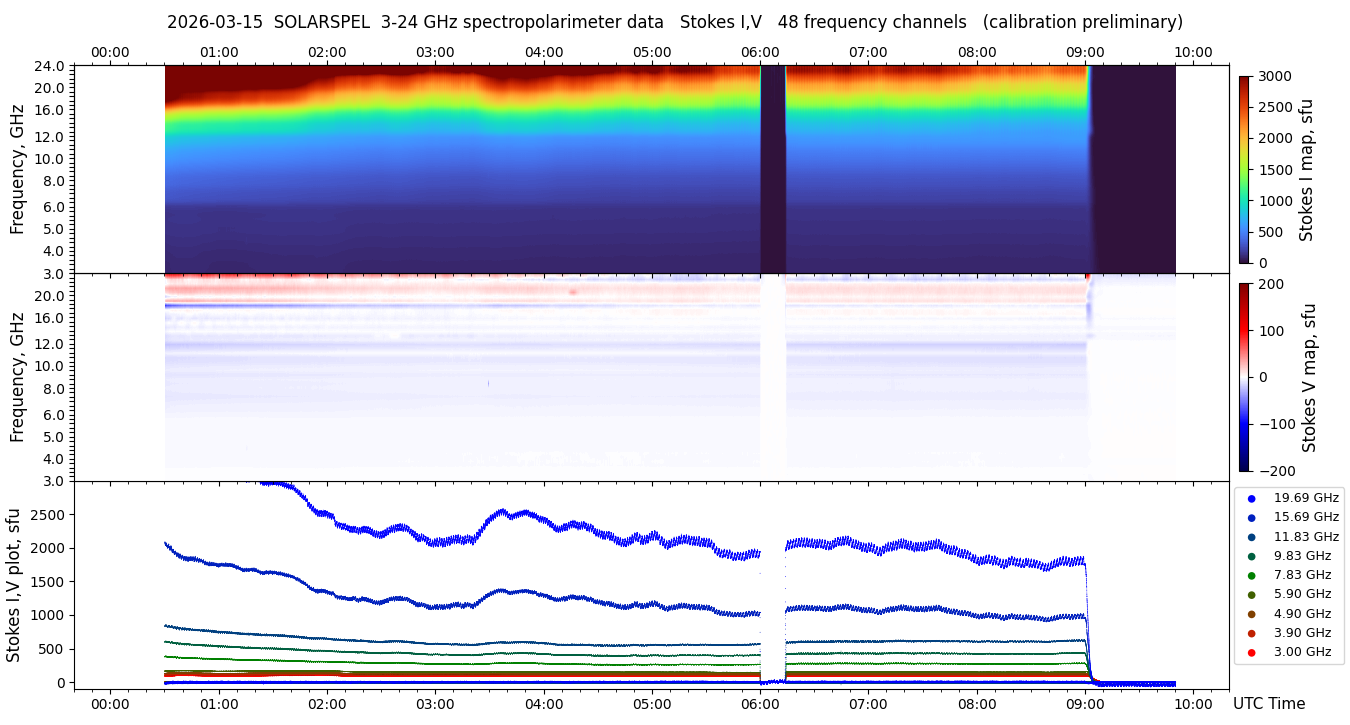Viewport: 1350px width, 725px height.
Task: Click the Stokes I map colorbar
Action: pos(1244,169)
